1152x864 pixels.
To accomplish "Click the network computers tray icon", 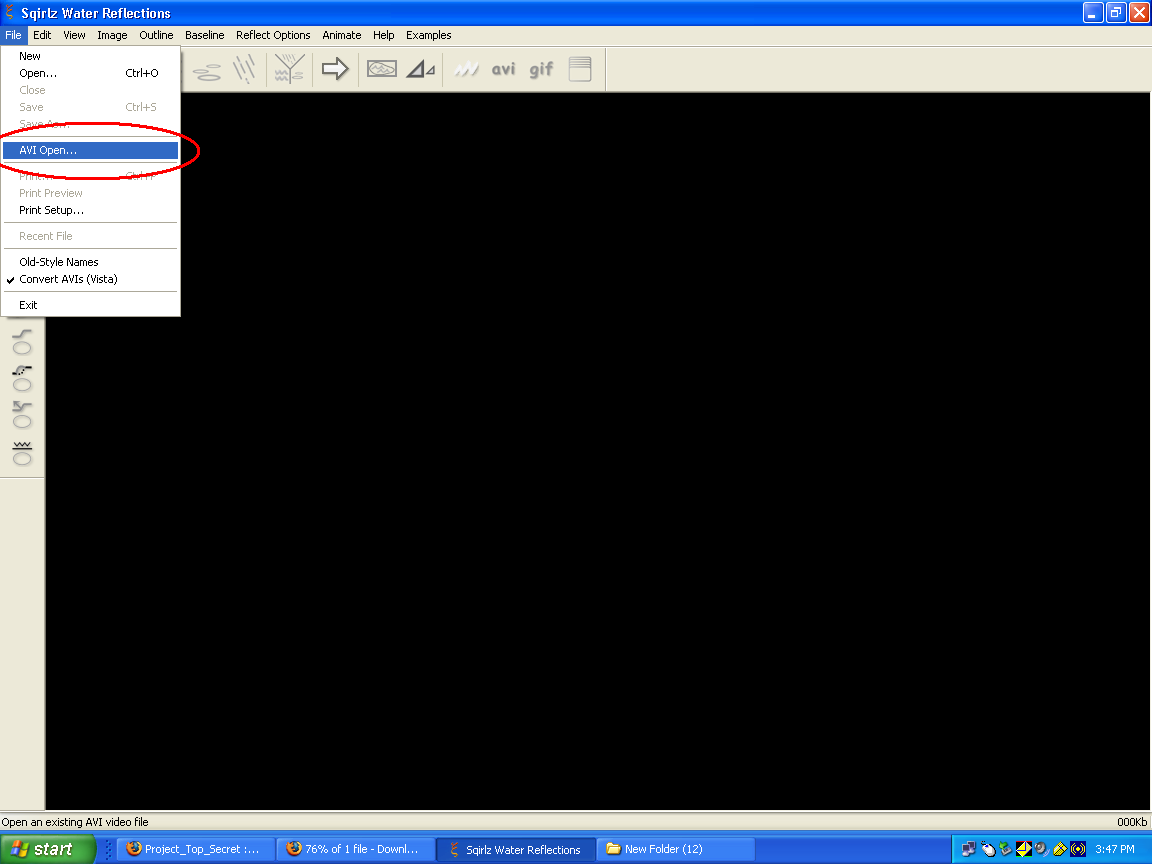I will [x=969, y=849].
